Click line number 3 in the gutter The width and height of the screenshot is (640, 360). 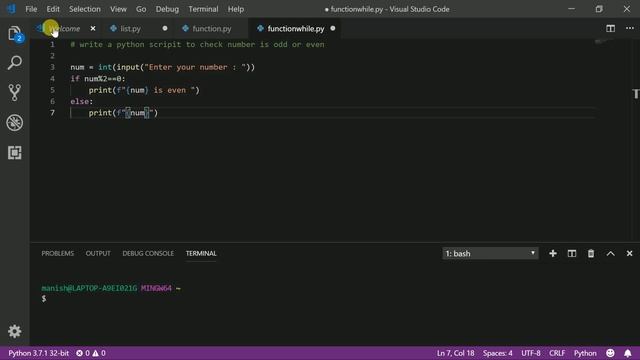pos(52,67)
